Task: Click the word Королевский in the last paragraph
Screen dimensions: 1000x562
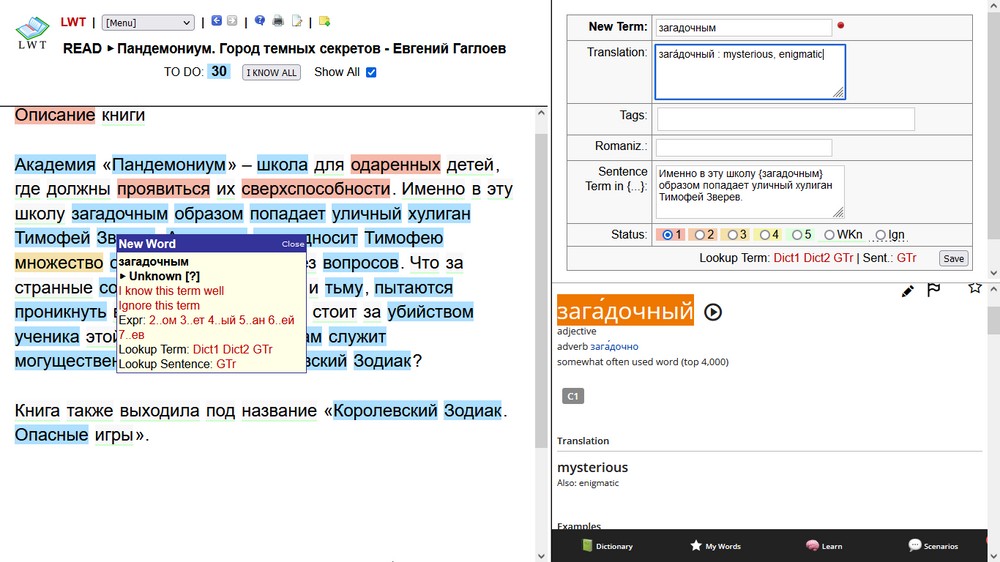Action: click(385, 410)
